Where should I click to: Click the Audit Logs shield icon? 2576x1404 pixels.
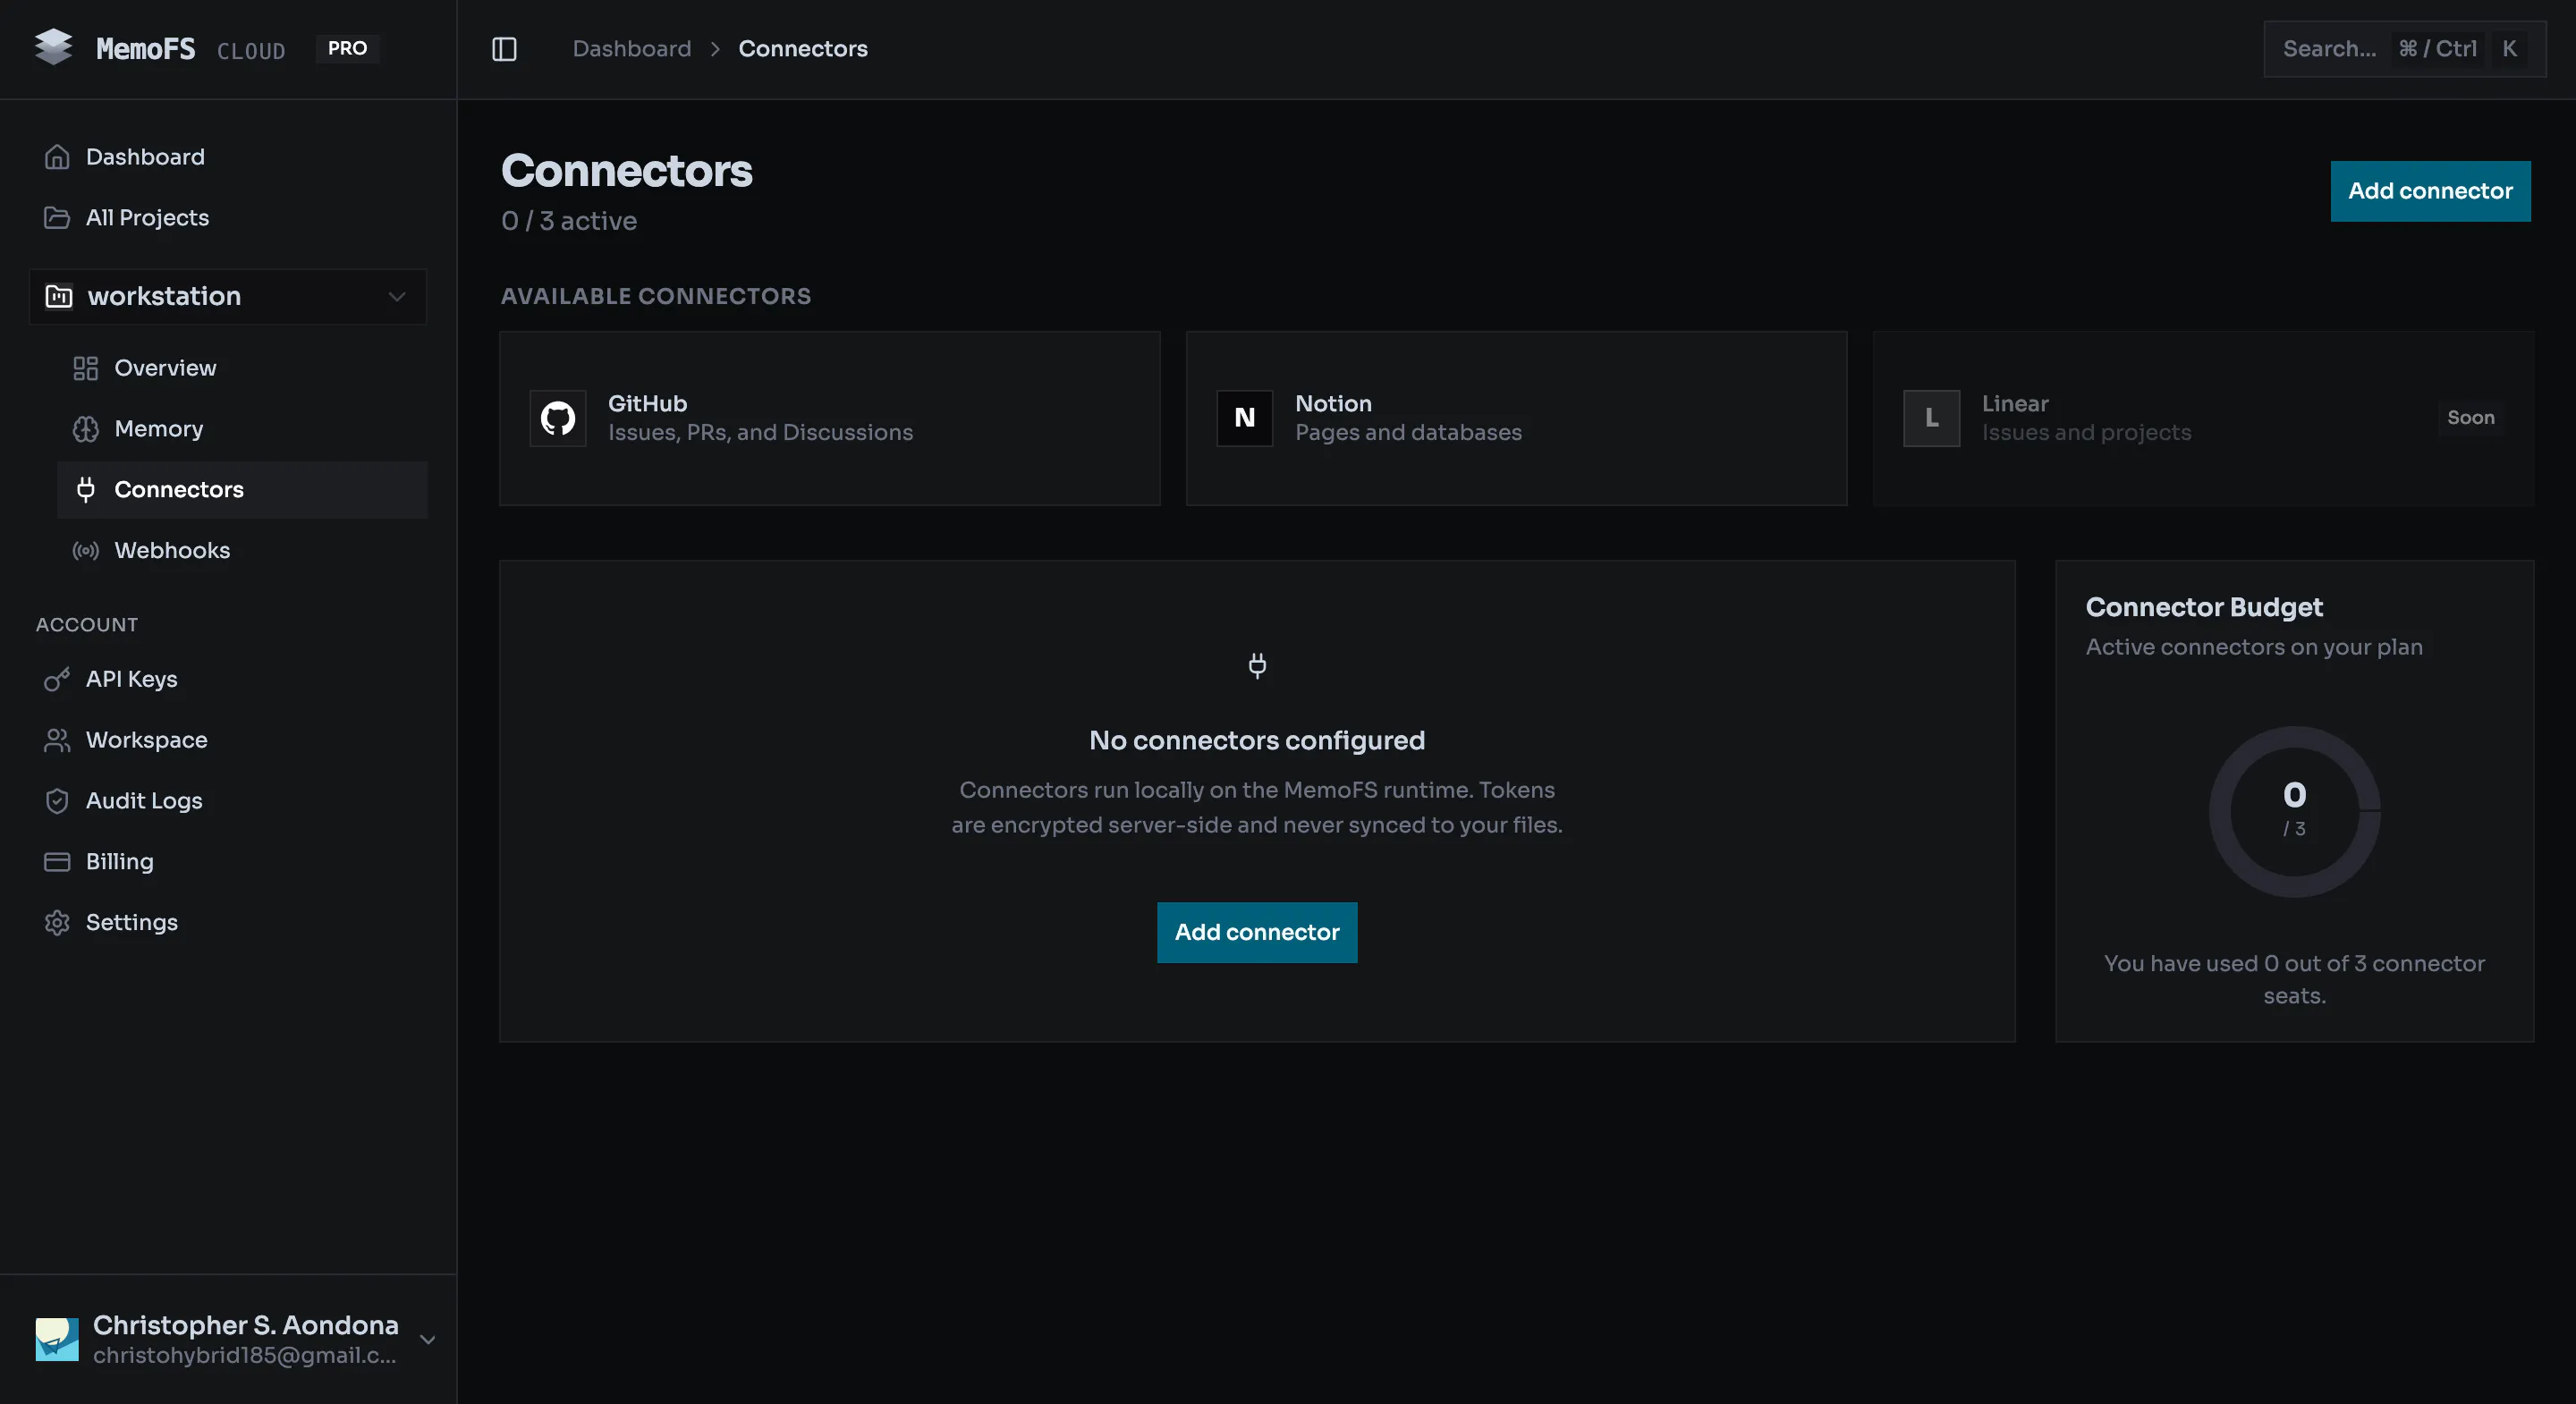click(x=57, y=801)
